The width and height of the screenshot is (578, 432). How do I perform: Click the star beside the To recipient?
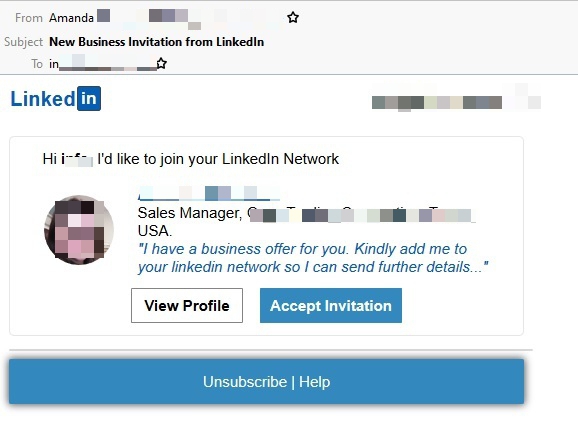click(x=161, y=63)
